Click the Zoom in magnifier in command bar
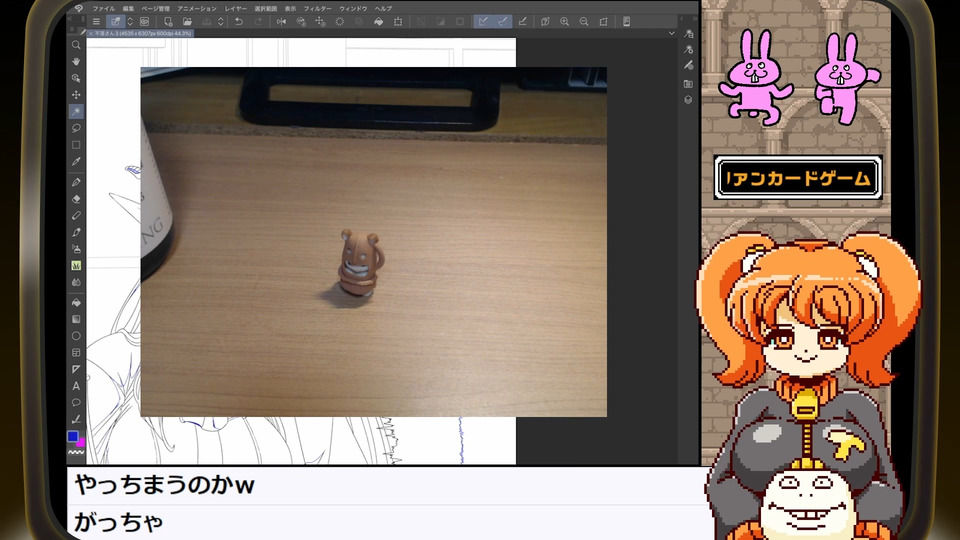This screenshot has width=960, height=540. (x=564, y=21)
